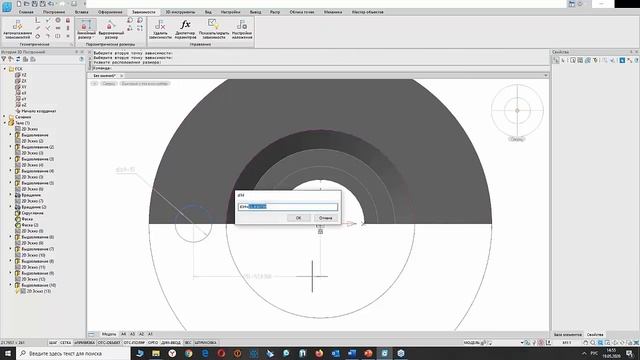Click the help icon in history panel
The width and height of the screenshot is (640, 360).
81,59
